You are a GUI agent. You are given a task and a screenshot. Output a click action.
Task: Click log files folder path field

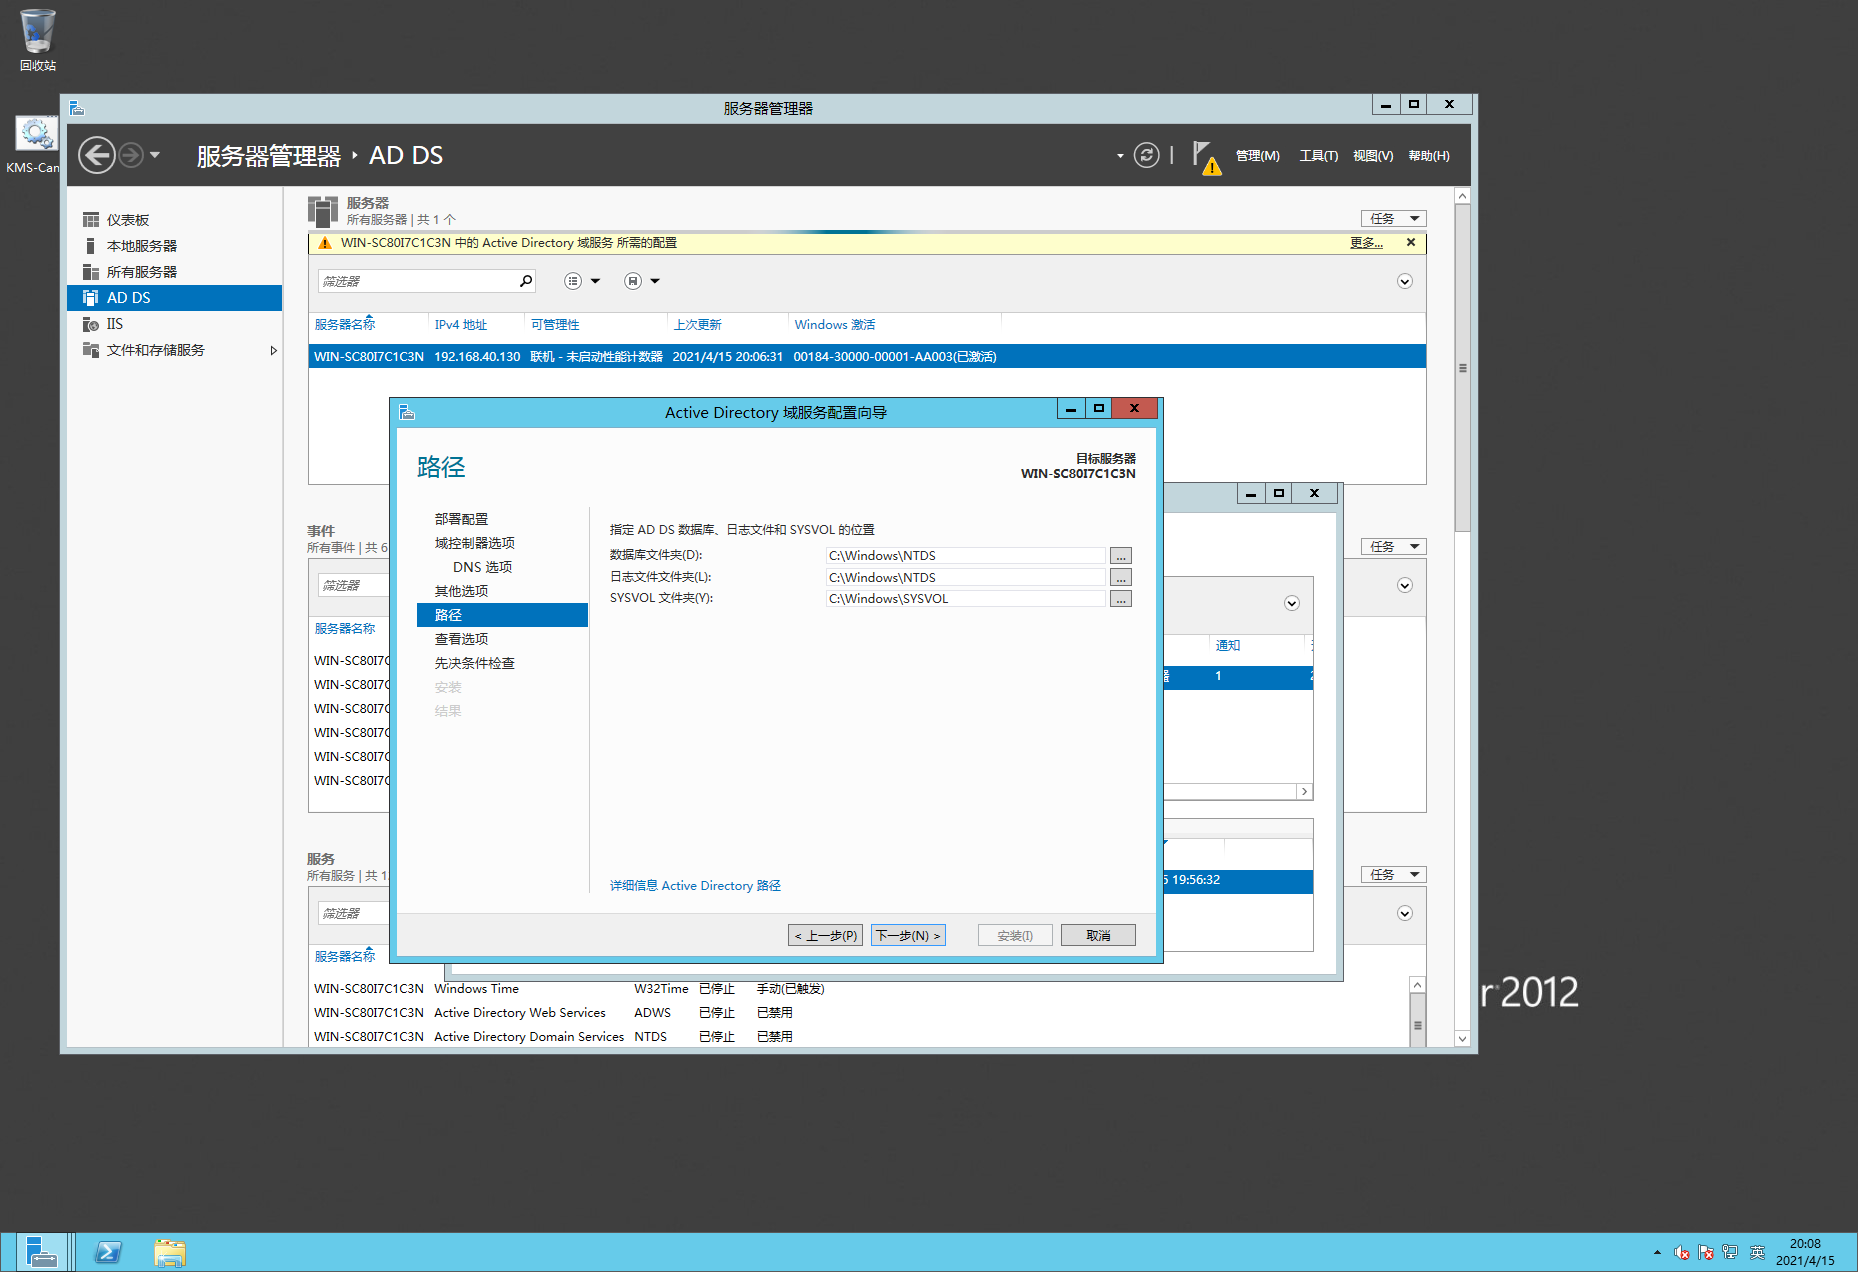pyautogui.click(x=966, y=578)
